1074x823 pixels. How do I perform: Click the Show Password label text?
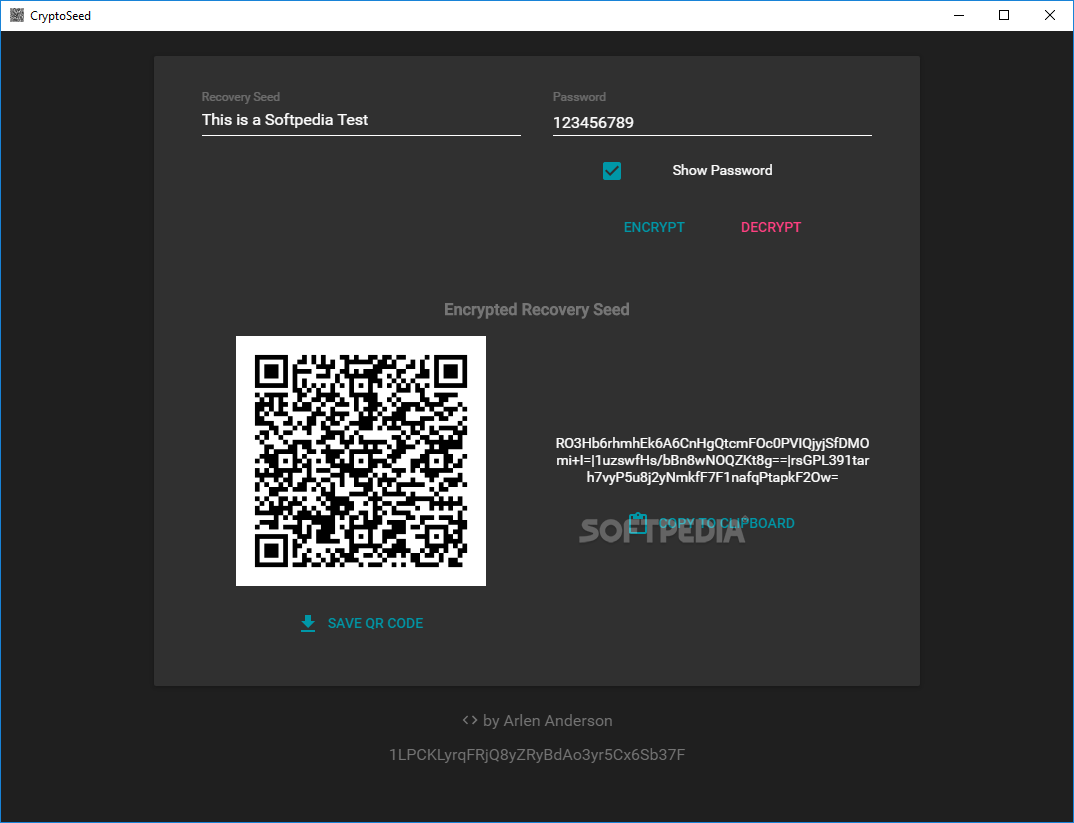722,170
